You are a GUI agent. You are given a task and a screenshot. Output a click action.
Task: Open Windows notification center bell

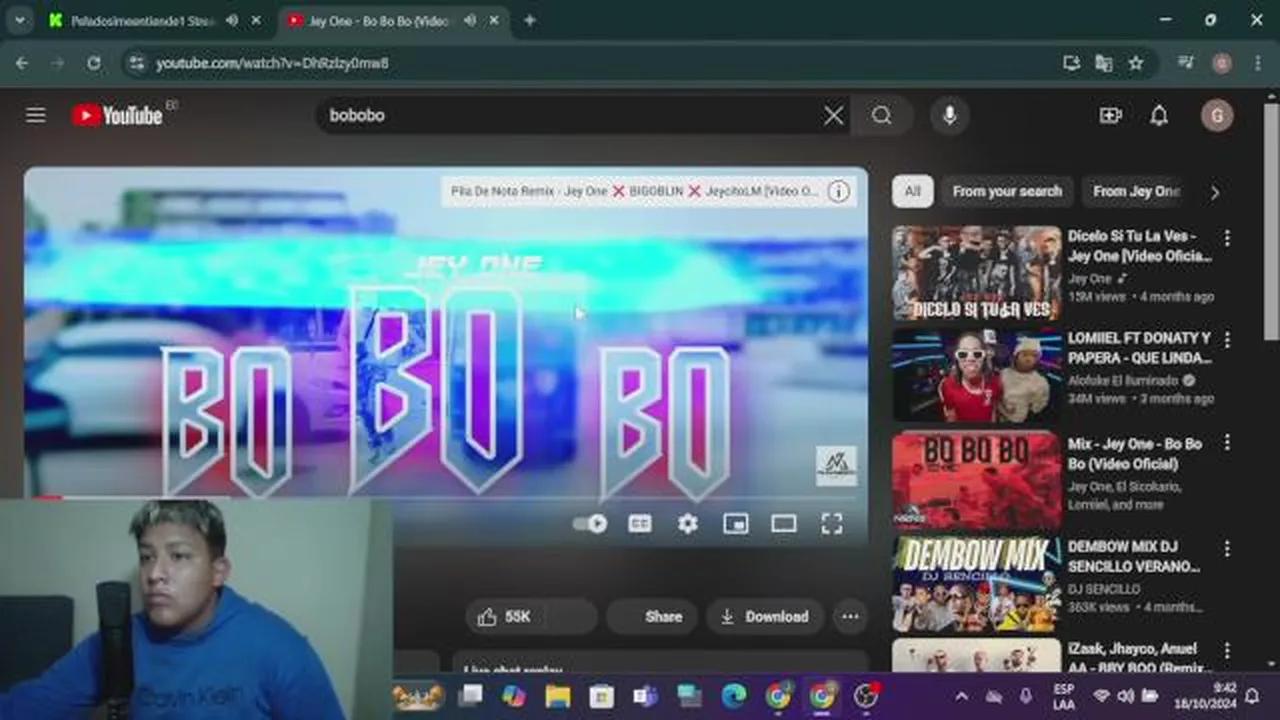(x=1251, y=696)
